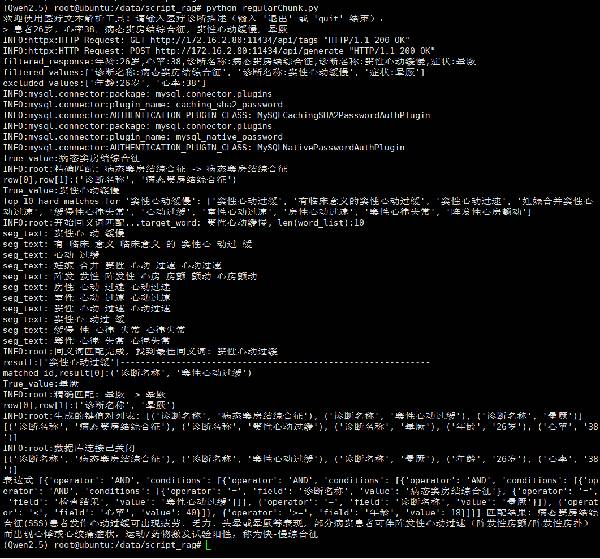The height and width of the screenshot is (559, 600).
Task: Click the 'mysql_native_password' plugin name text
Action: 229,137
